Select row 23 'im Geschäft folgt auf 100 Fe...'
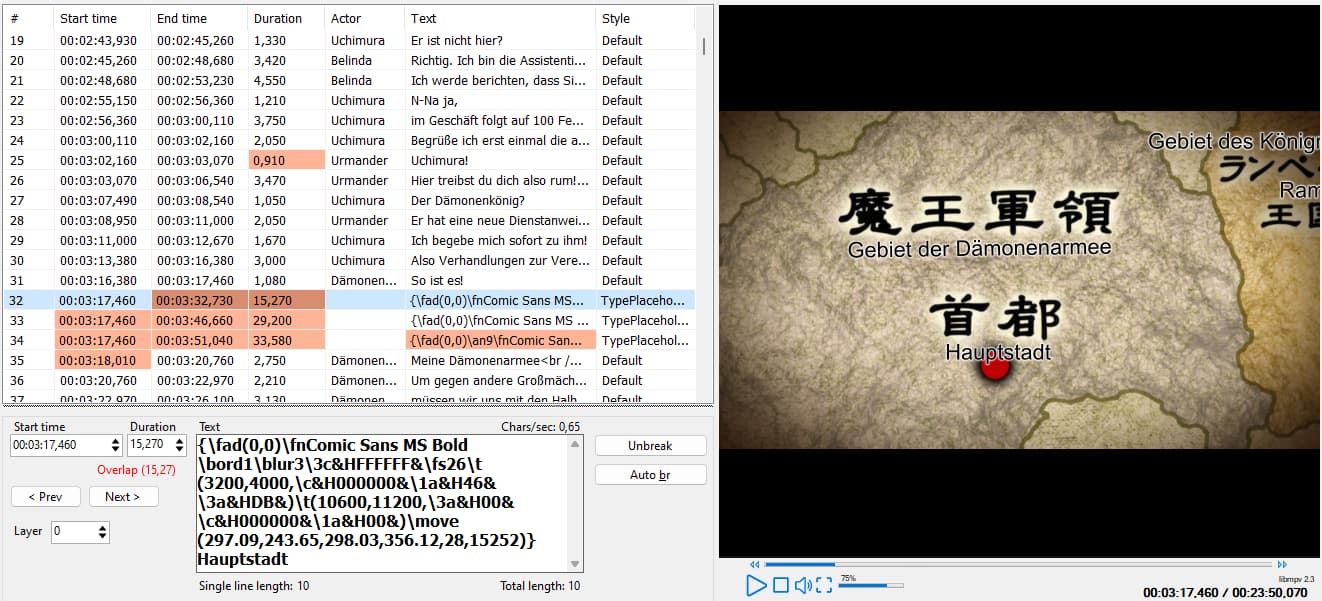This screenshot has width=1322, height=601. coord(349,120)
